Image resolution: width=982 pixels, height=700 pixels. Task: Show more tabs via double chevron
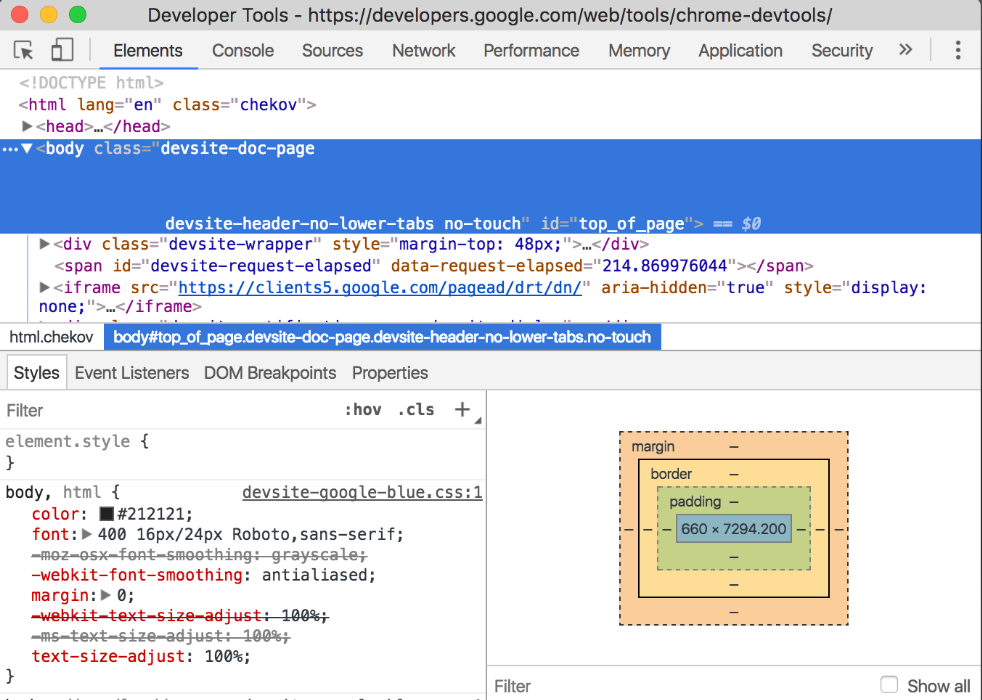pos(905,49)
